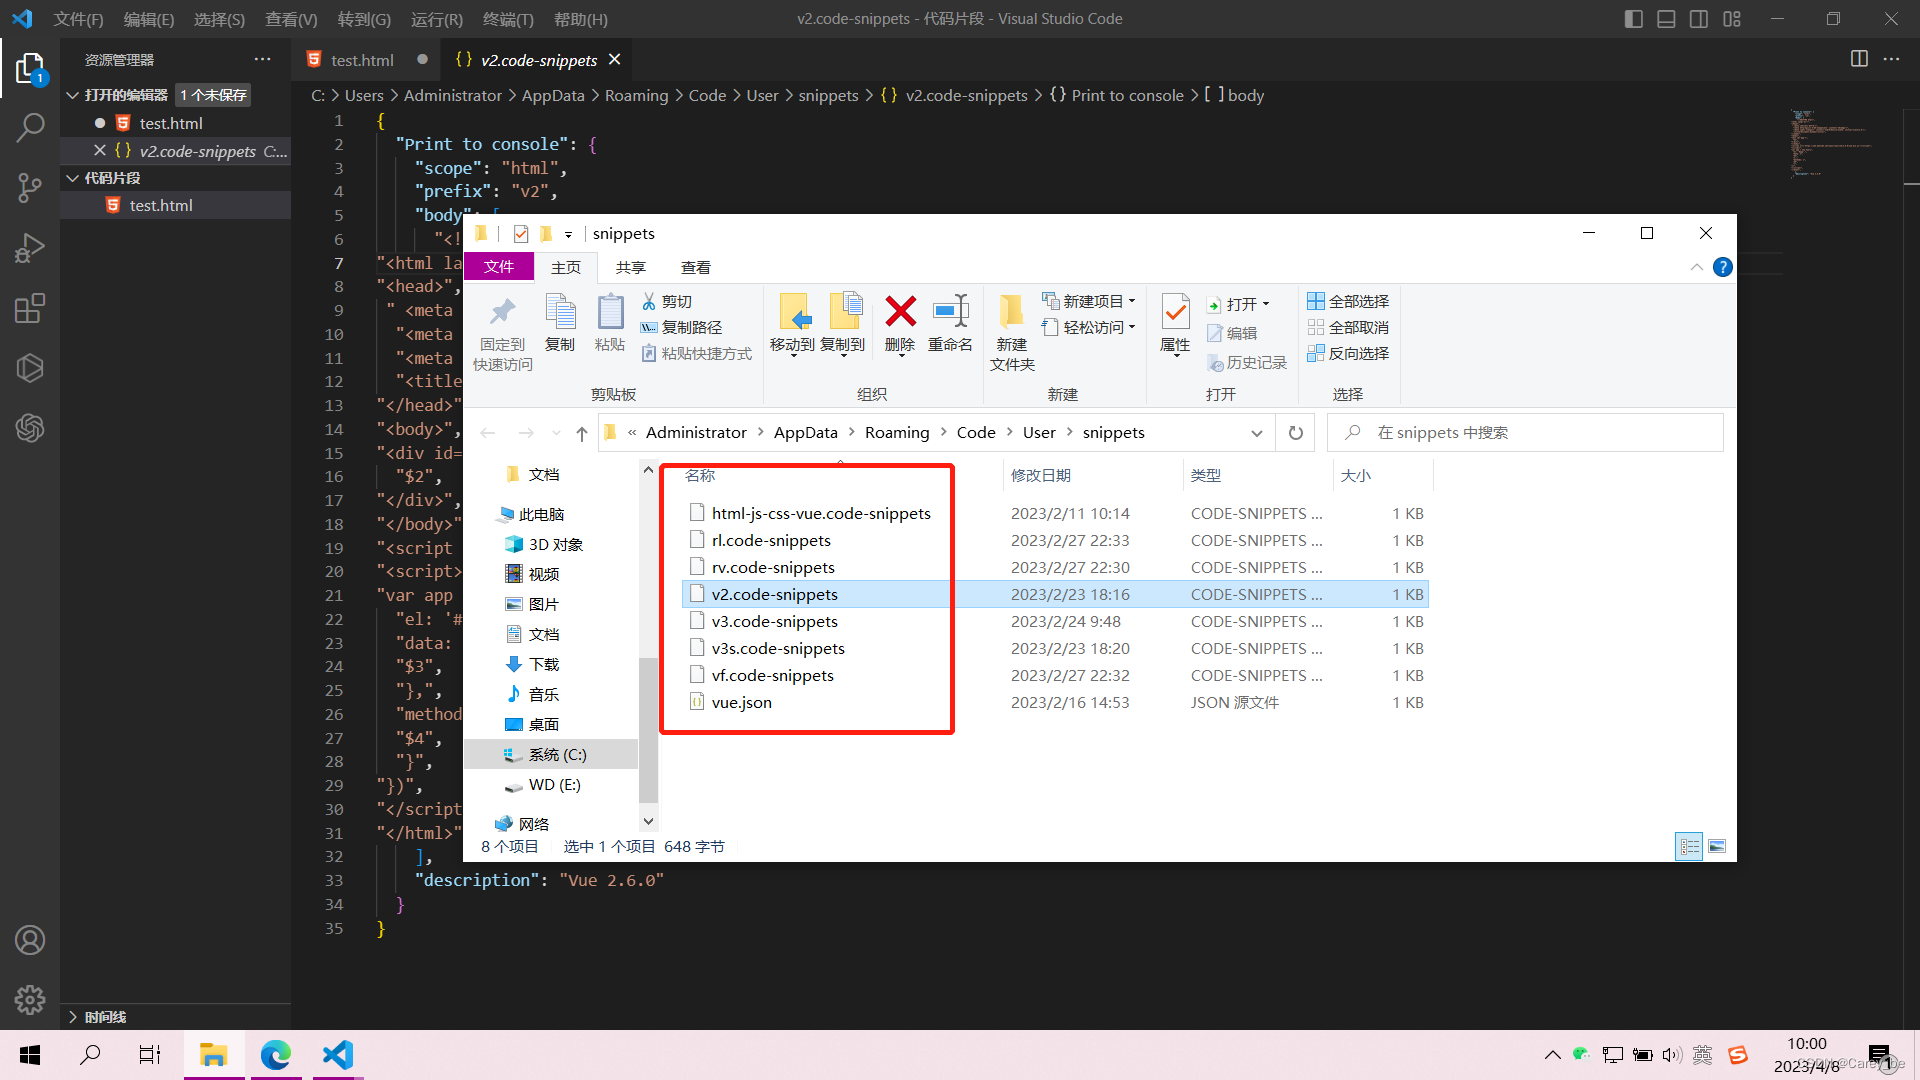Open 共享 tab in File Explorer ribbon
This screenshot has width=1920, height=1080.
(631, 267)
